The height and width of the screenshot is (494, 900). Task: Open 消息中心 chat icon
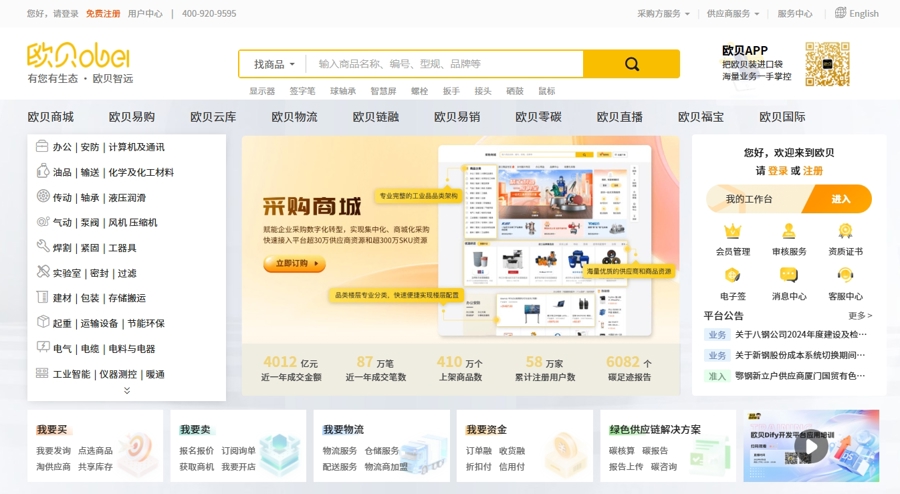click(789, 275)
